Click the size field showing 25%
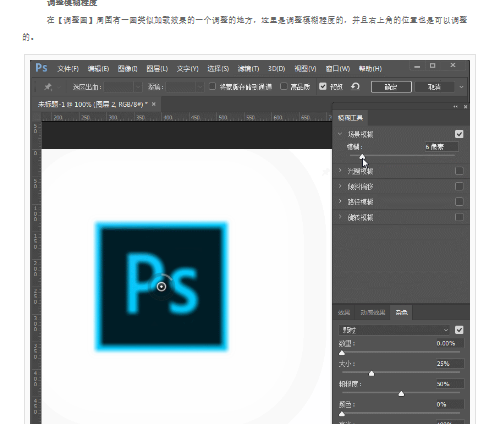The width and height of the screenshot is (499, 424). tap(450, 364)
